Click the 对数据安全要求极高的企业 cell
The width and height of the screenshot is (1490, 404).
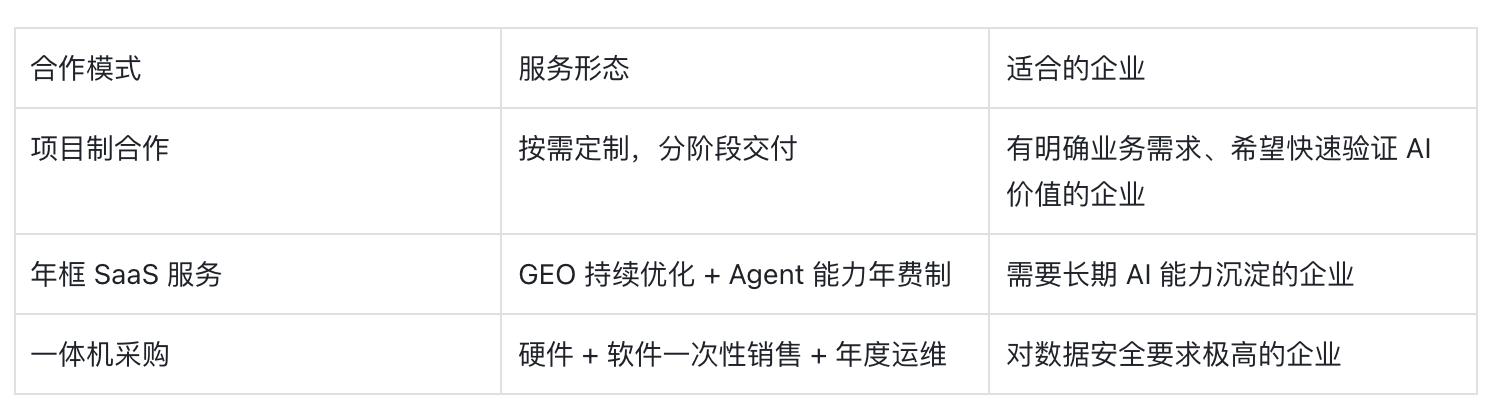tap(1233, 354)
